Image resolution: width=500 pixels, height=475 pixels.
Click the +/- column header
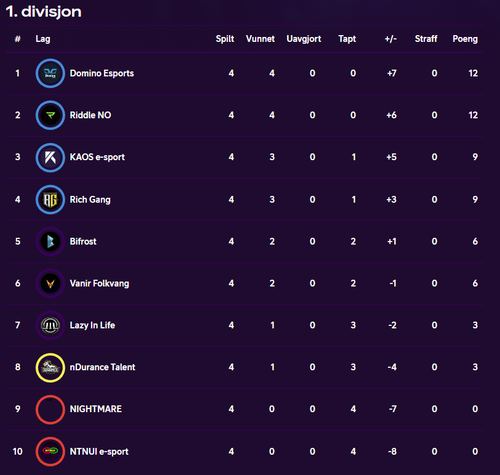click(391, 39)
